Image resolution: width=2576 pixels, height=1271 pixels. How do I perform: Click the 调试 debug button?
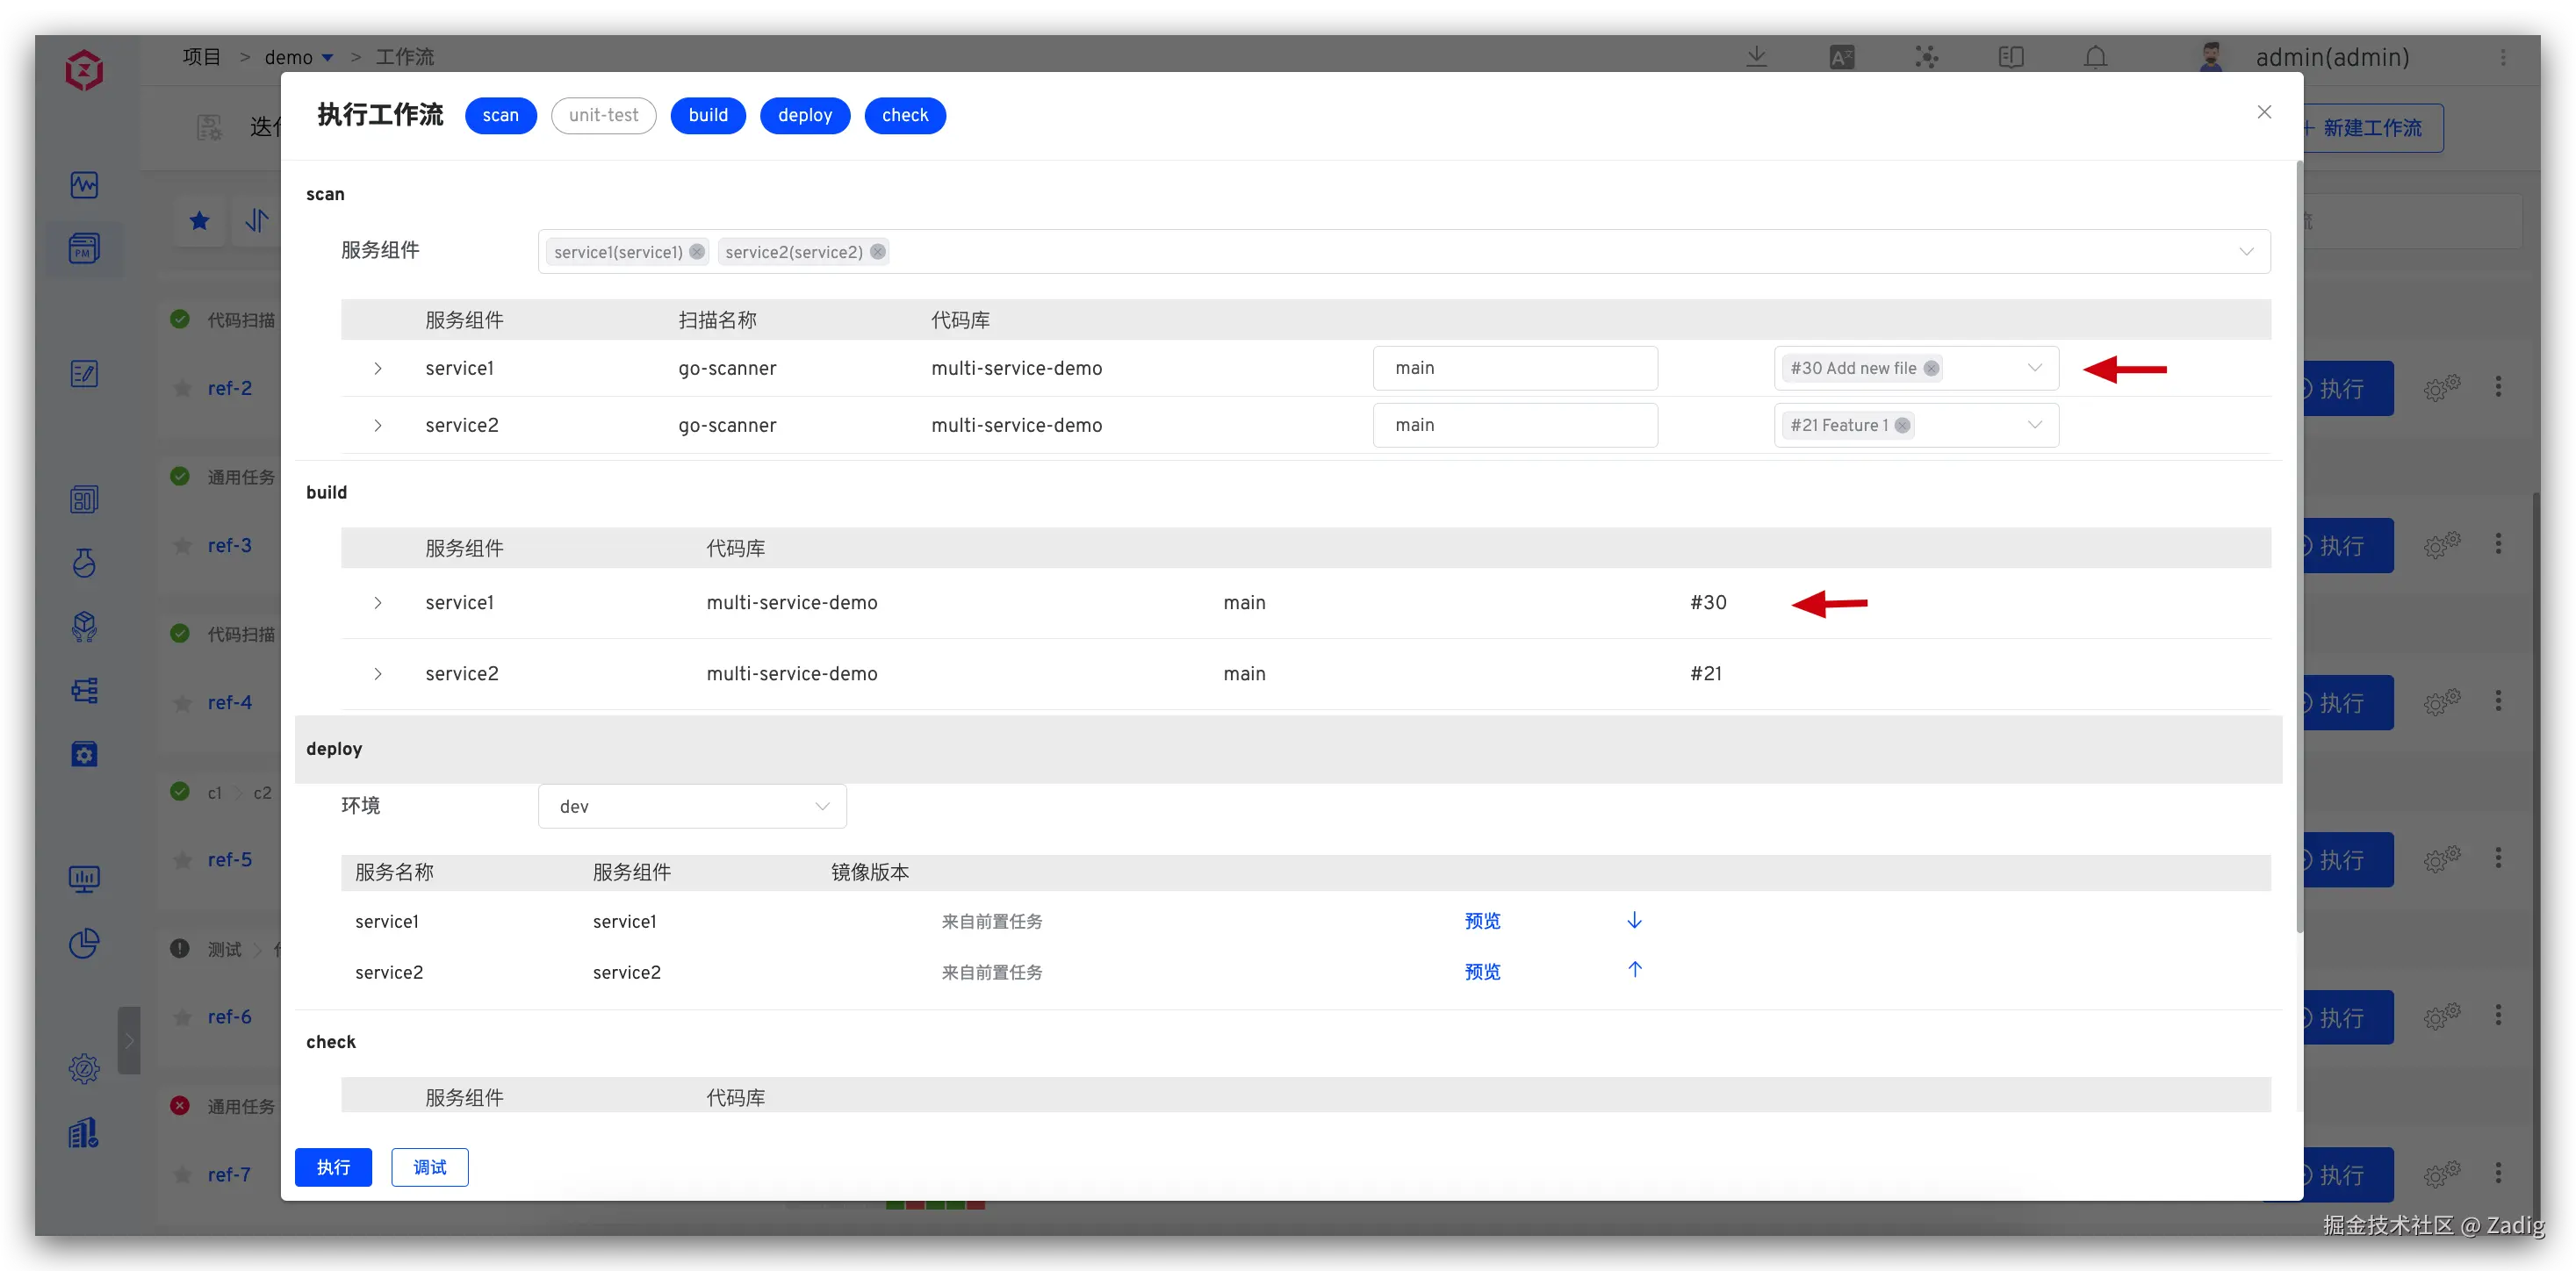click(429, 1167)
